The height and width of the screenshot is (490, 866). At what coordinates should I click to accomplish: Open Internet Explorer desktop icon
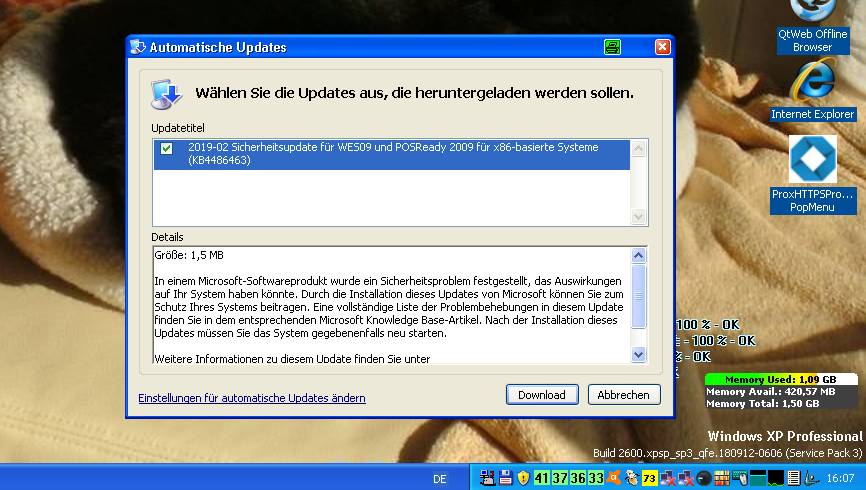coord(813,89)
